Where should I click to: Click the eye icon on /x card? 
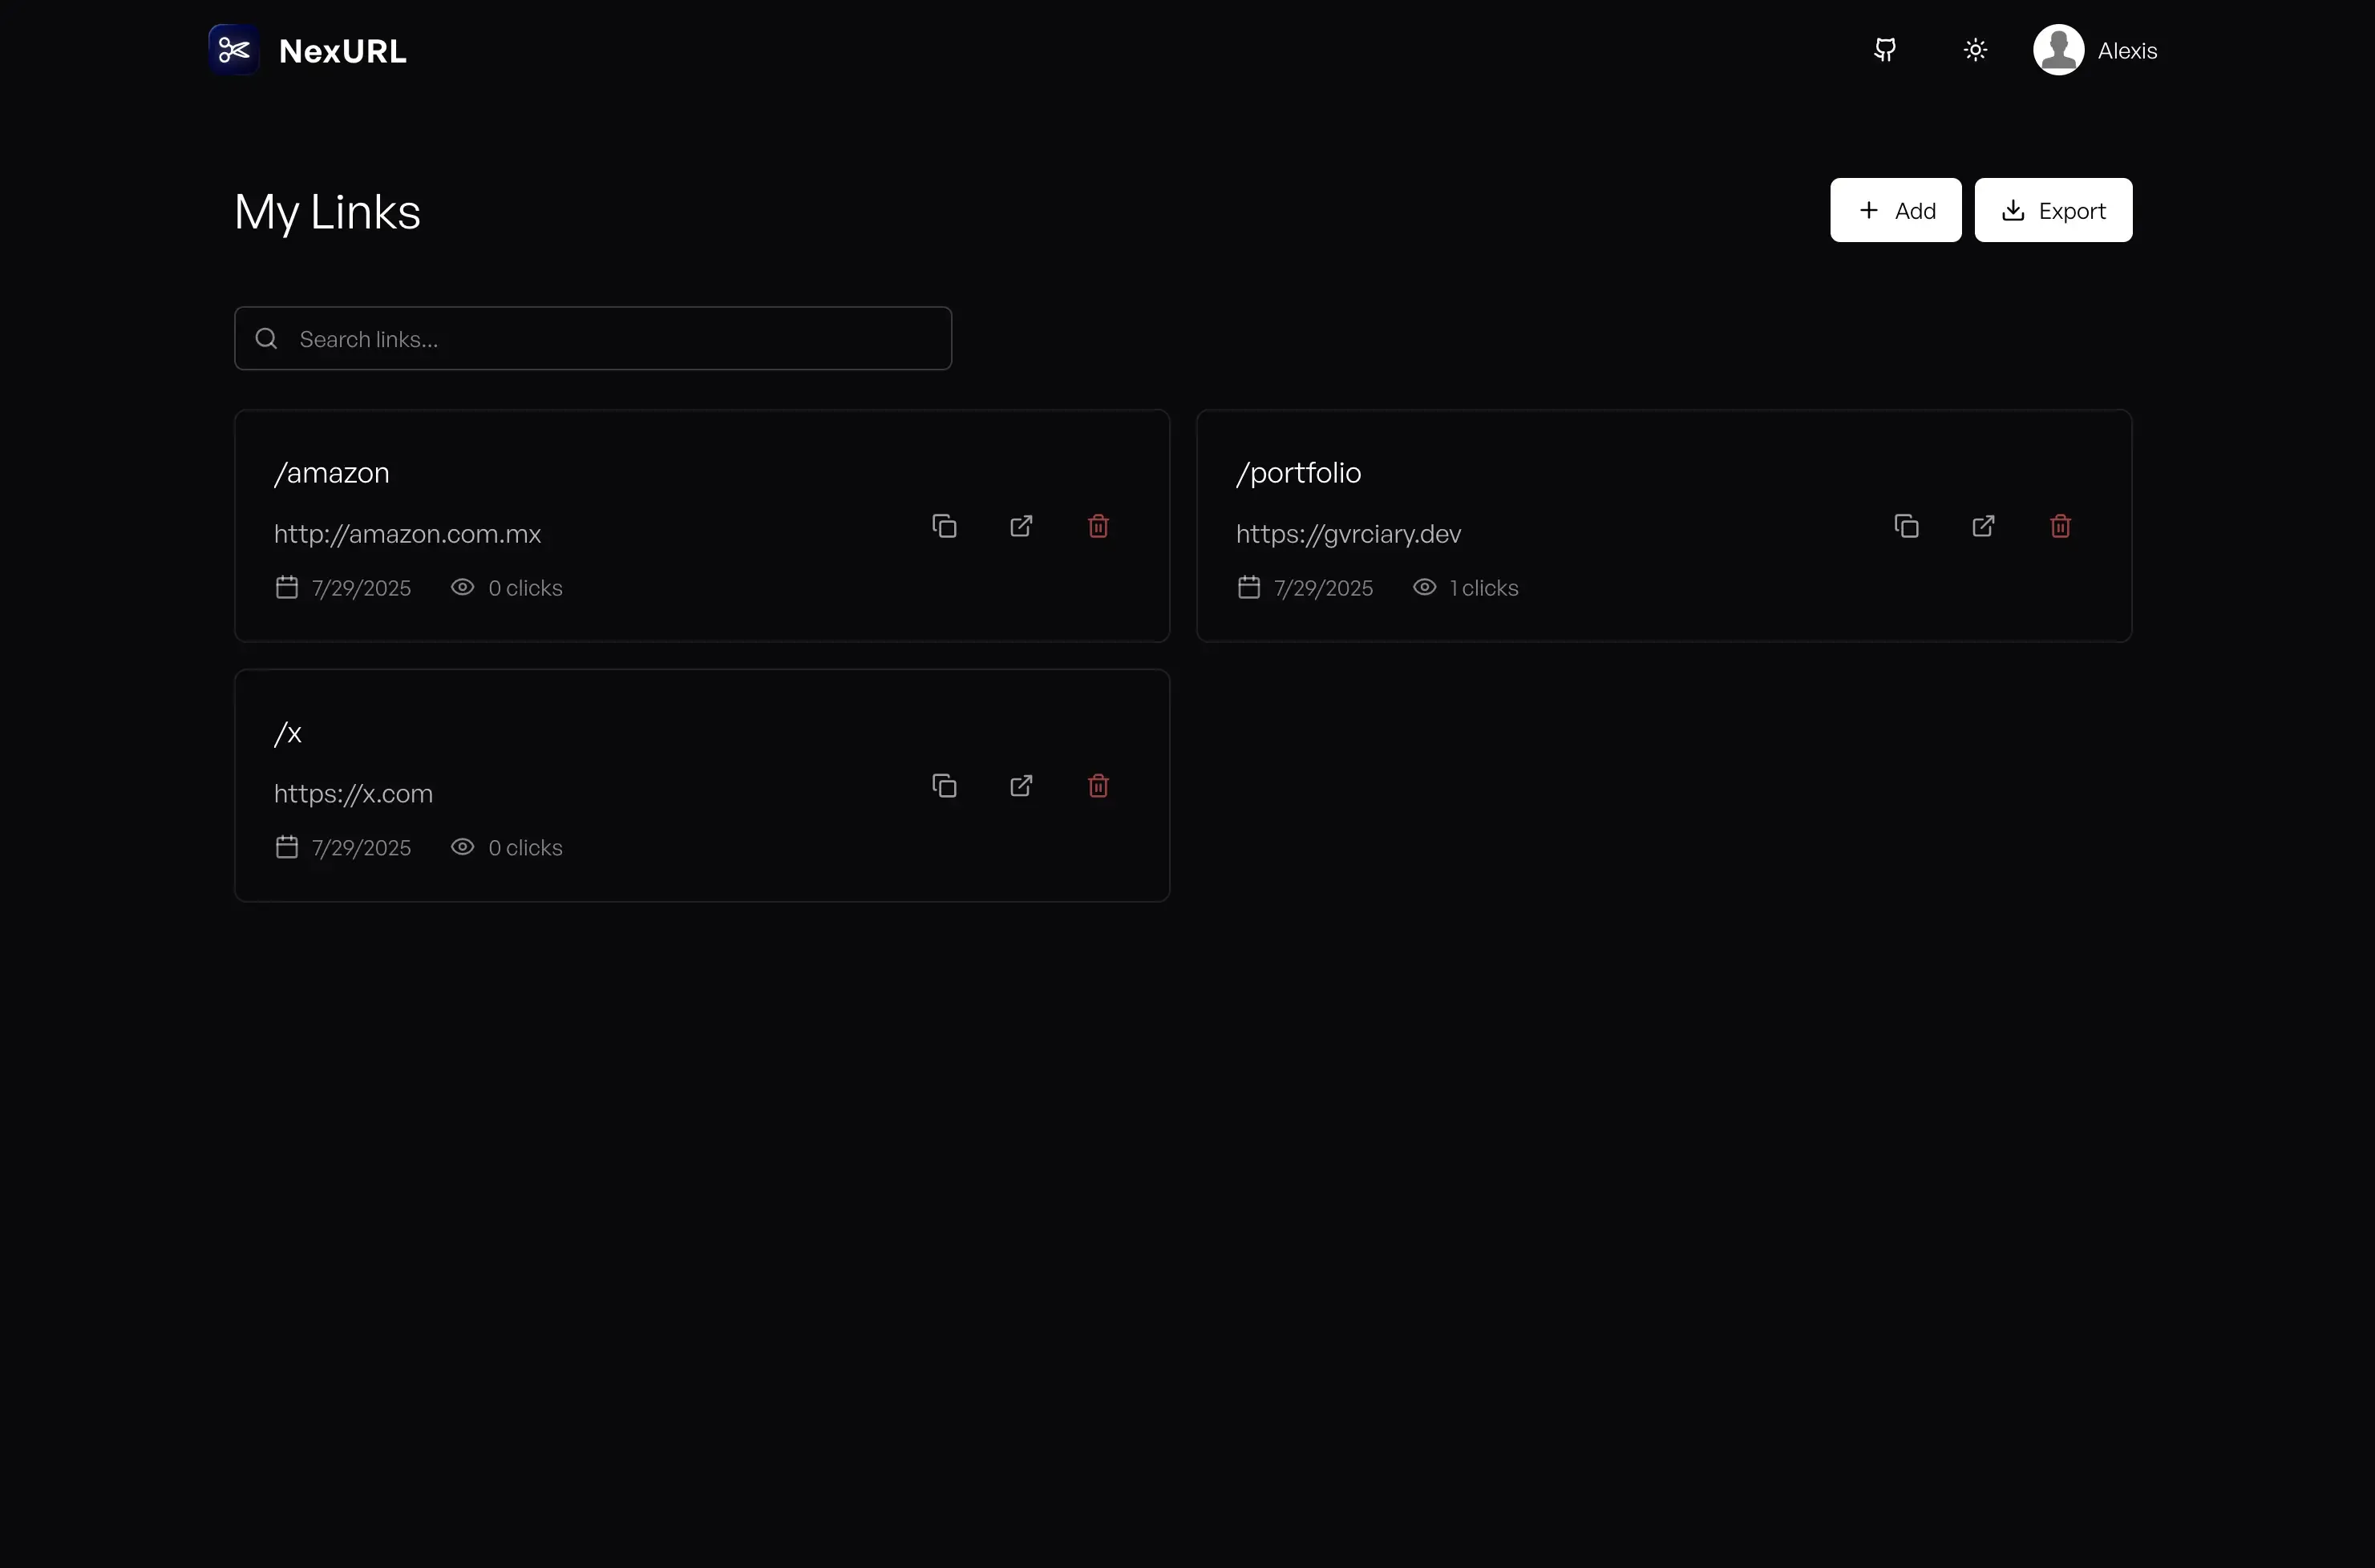click(x=462, y=847)
